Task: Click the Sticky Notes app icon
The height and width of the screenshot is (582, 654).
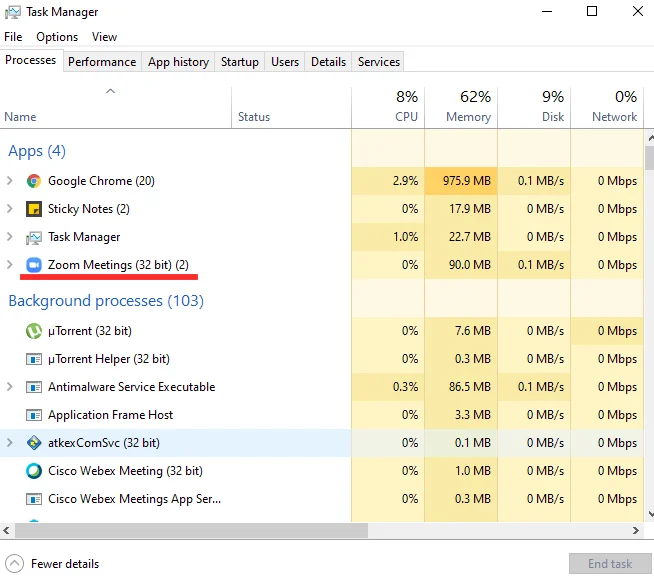Action: click(x=34, y=209)
